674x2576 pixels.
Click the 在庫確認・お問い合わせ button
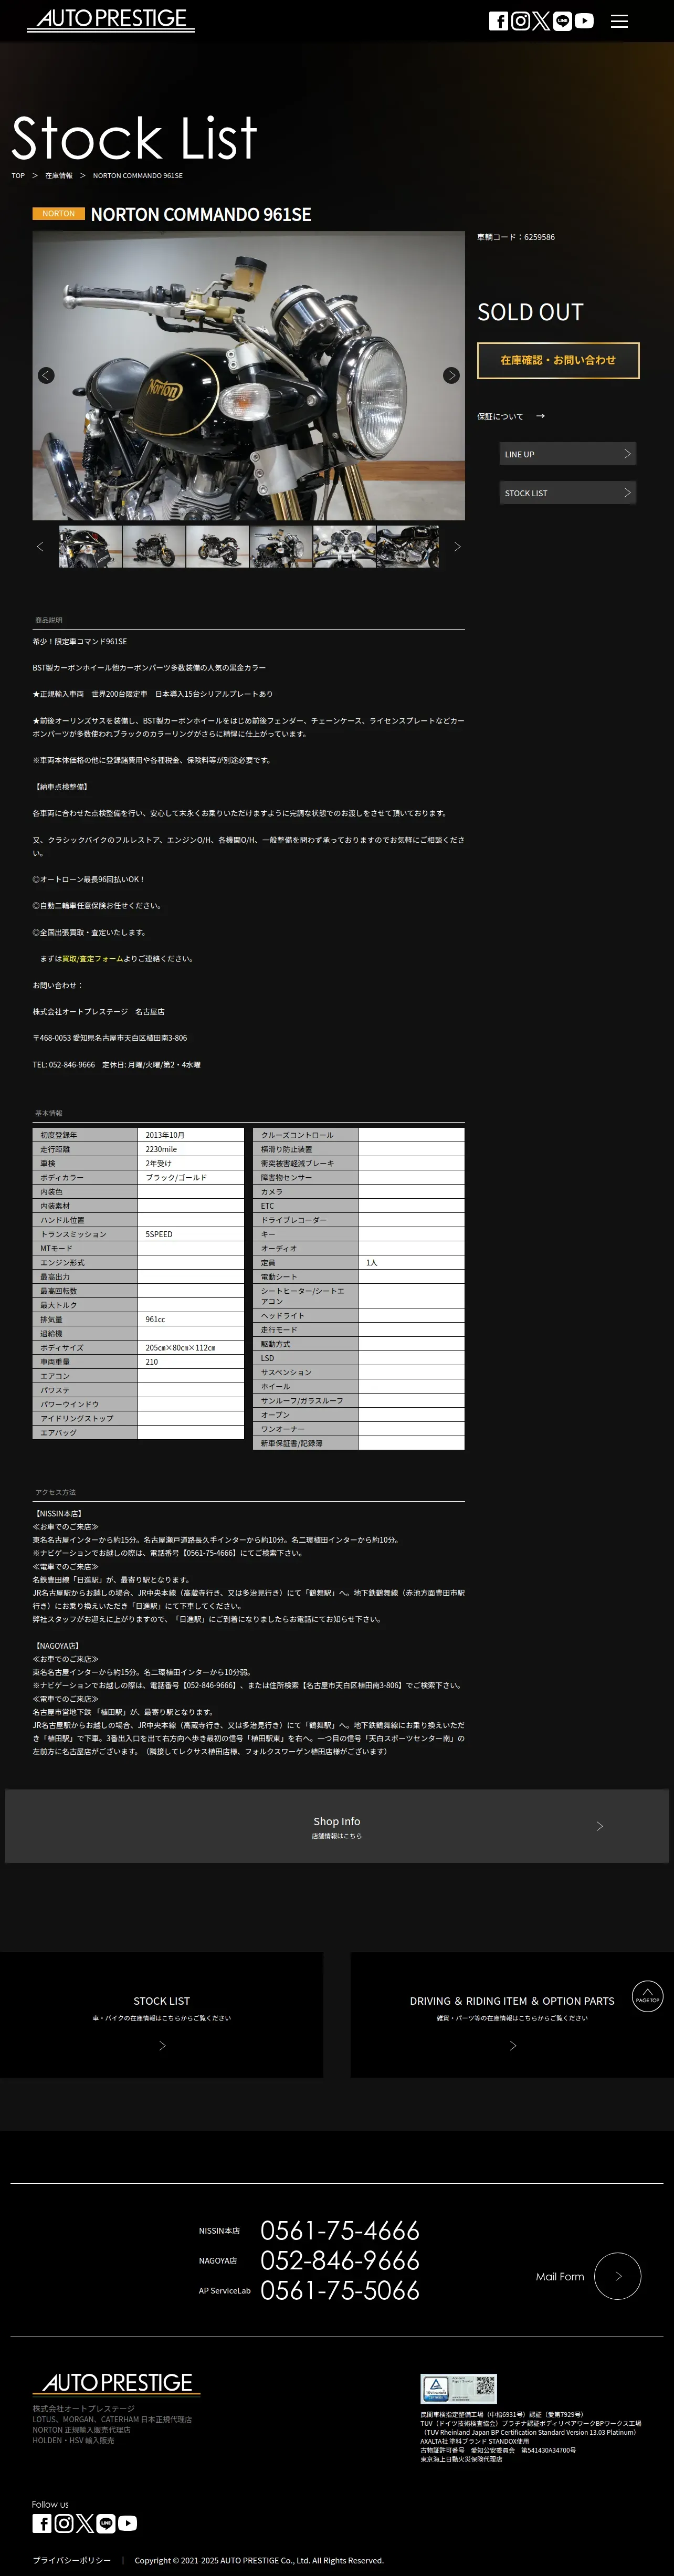pos(558,360)
